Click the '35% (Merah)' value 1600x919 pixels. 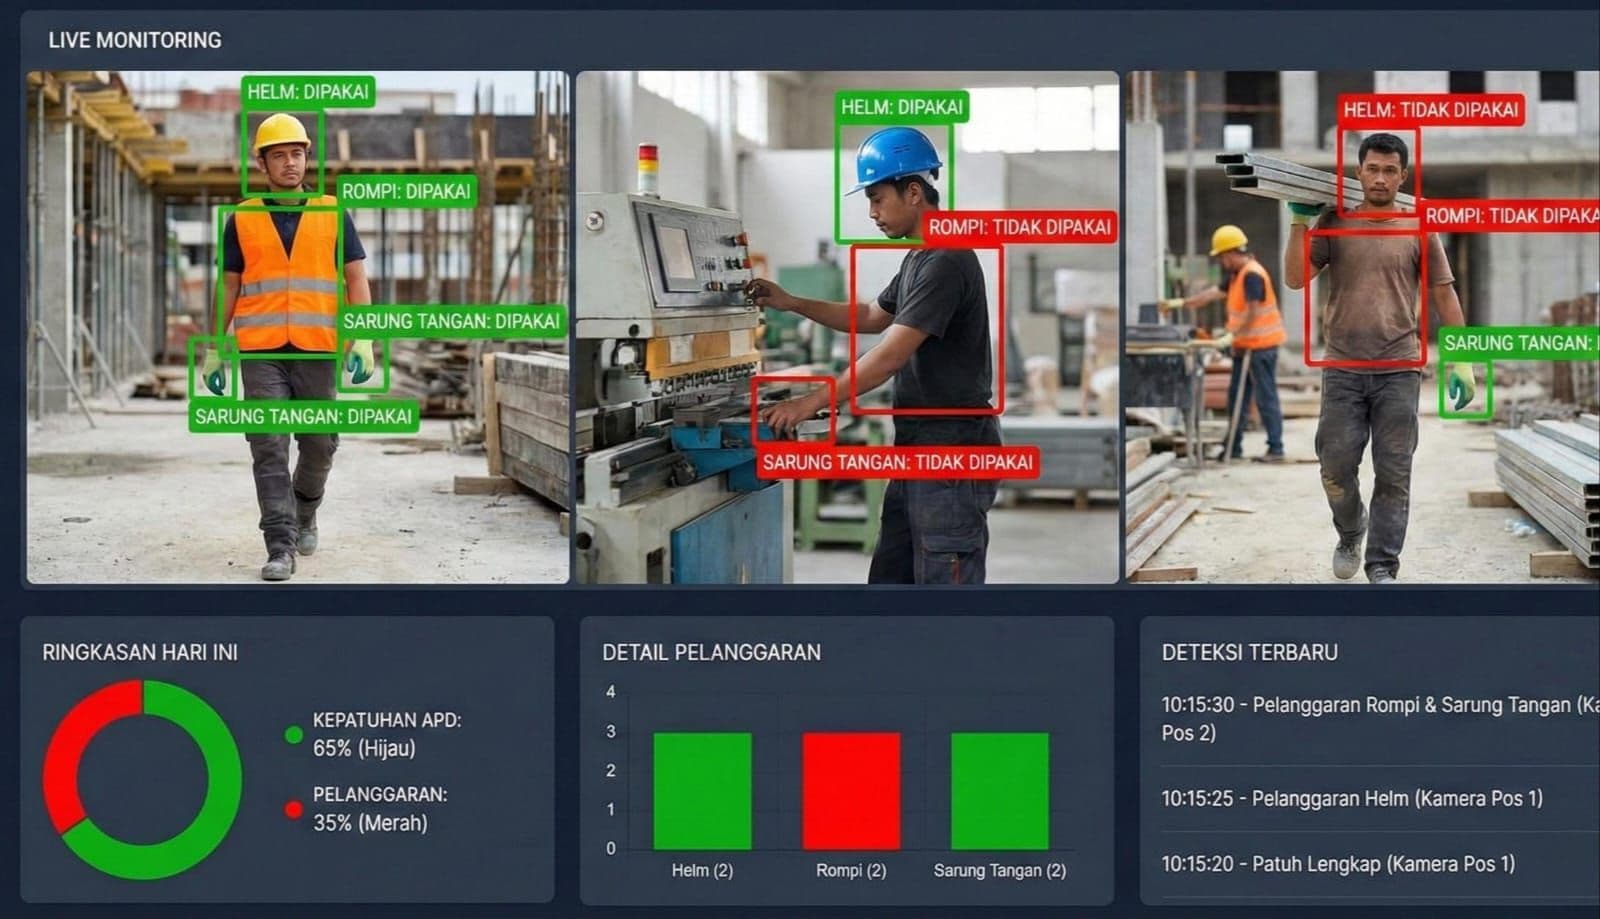[x=370, y=823]
